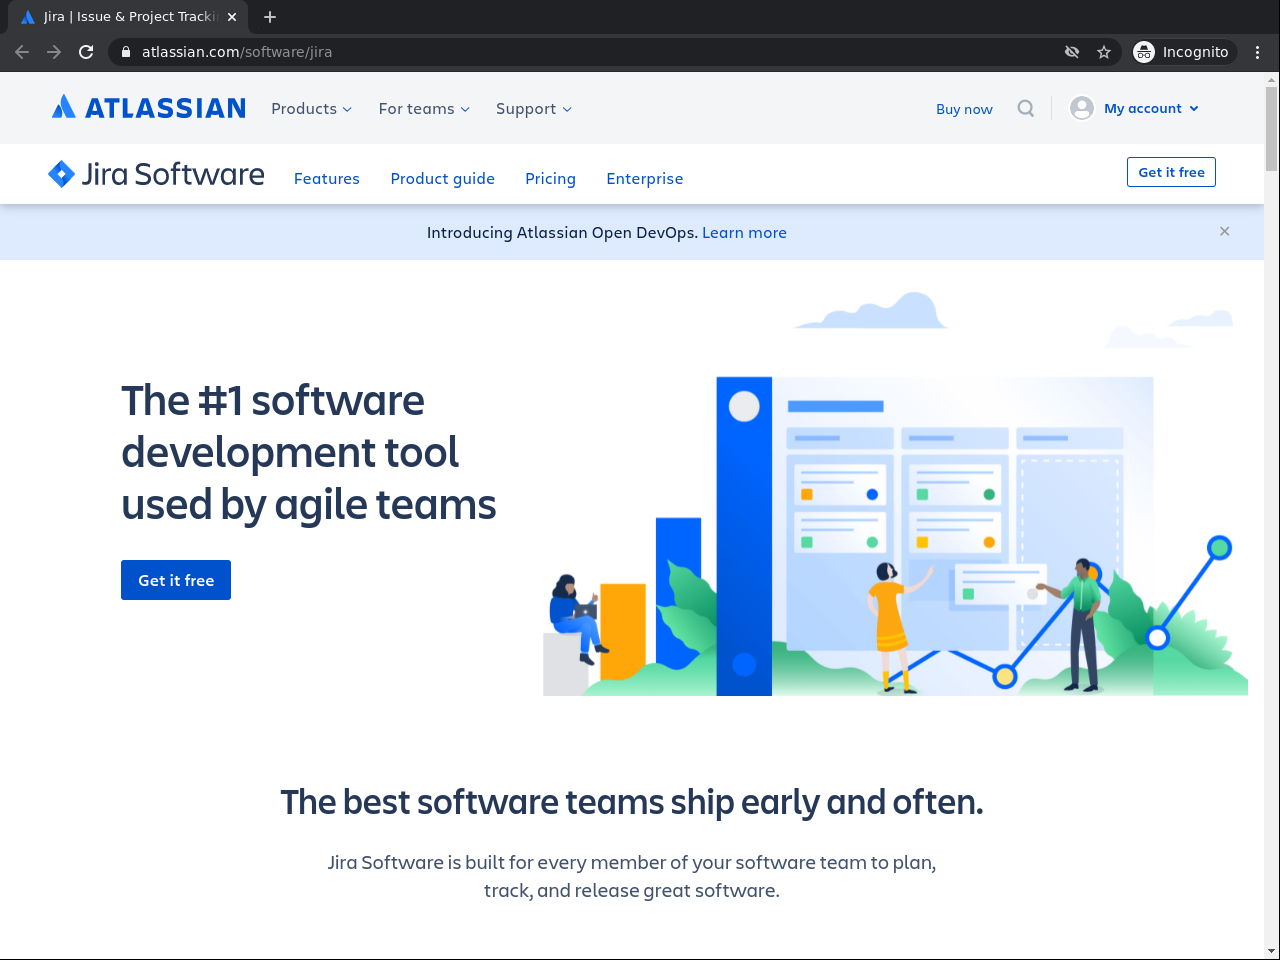Click 'The best software teams ship early and often.'
The height and width of the screenshot is (960, 1280).
tap(632, 802)
